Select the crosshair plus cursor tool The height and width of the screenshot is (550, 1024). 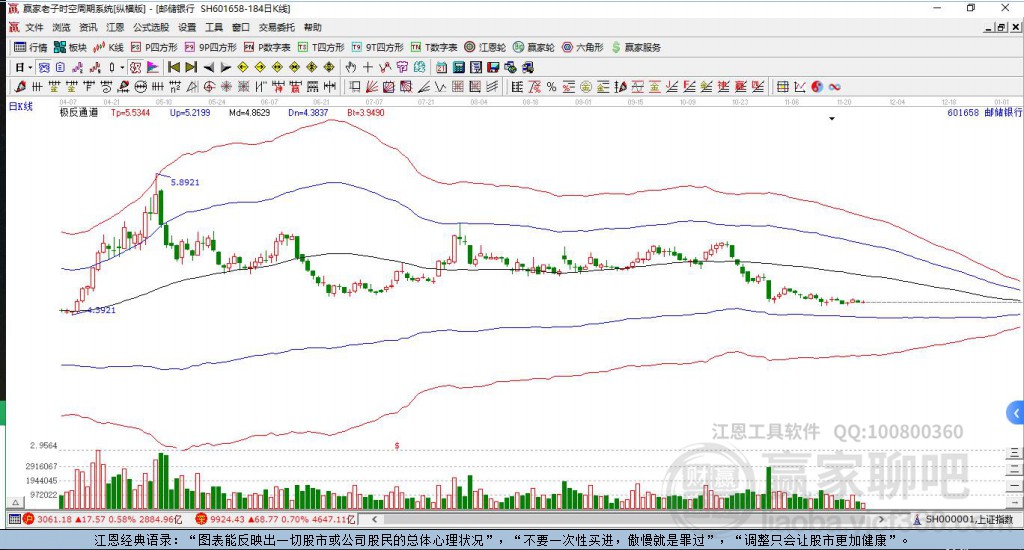coord(368,67)
